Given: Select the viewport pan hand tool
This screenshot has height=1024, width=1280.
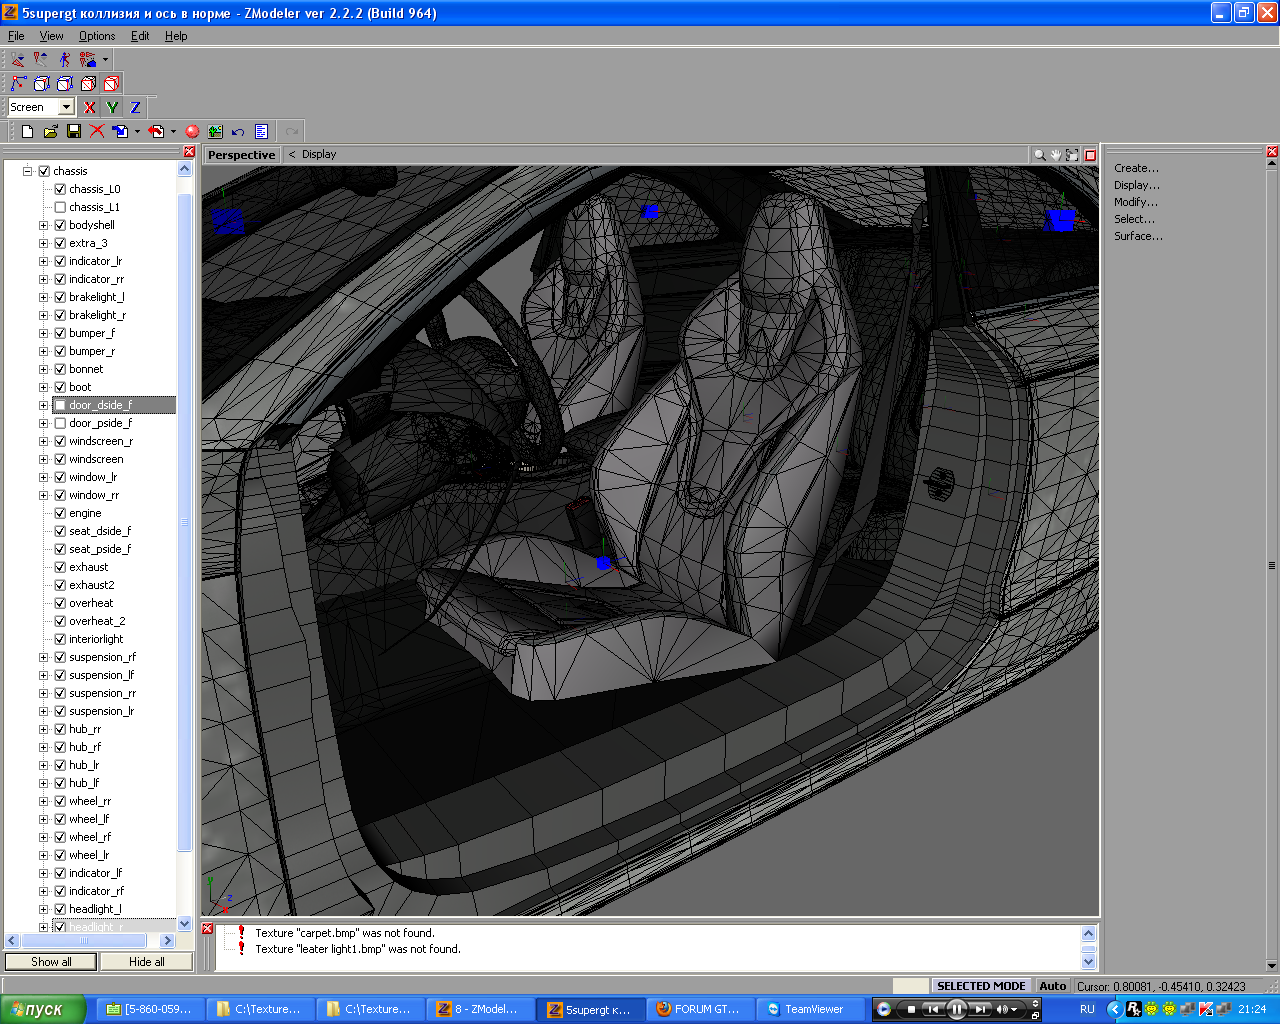Looking at the screenshot, I should (1056, 155).
